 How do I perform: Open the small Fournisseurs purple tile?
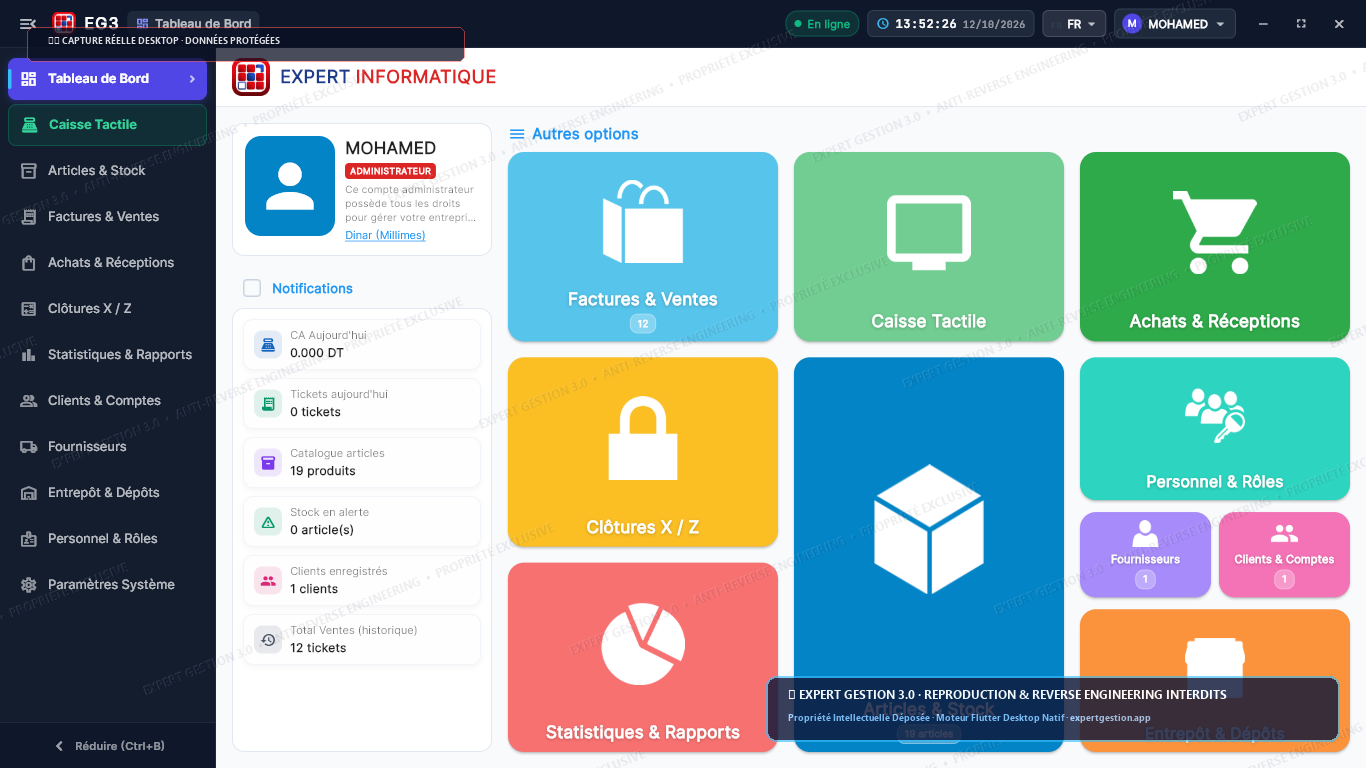tap(1145, 555)
